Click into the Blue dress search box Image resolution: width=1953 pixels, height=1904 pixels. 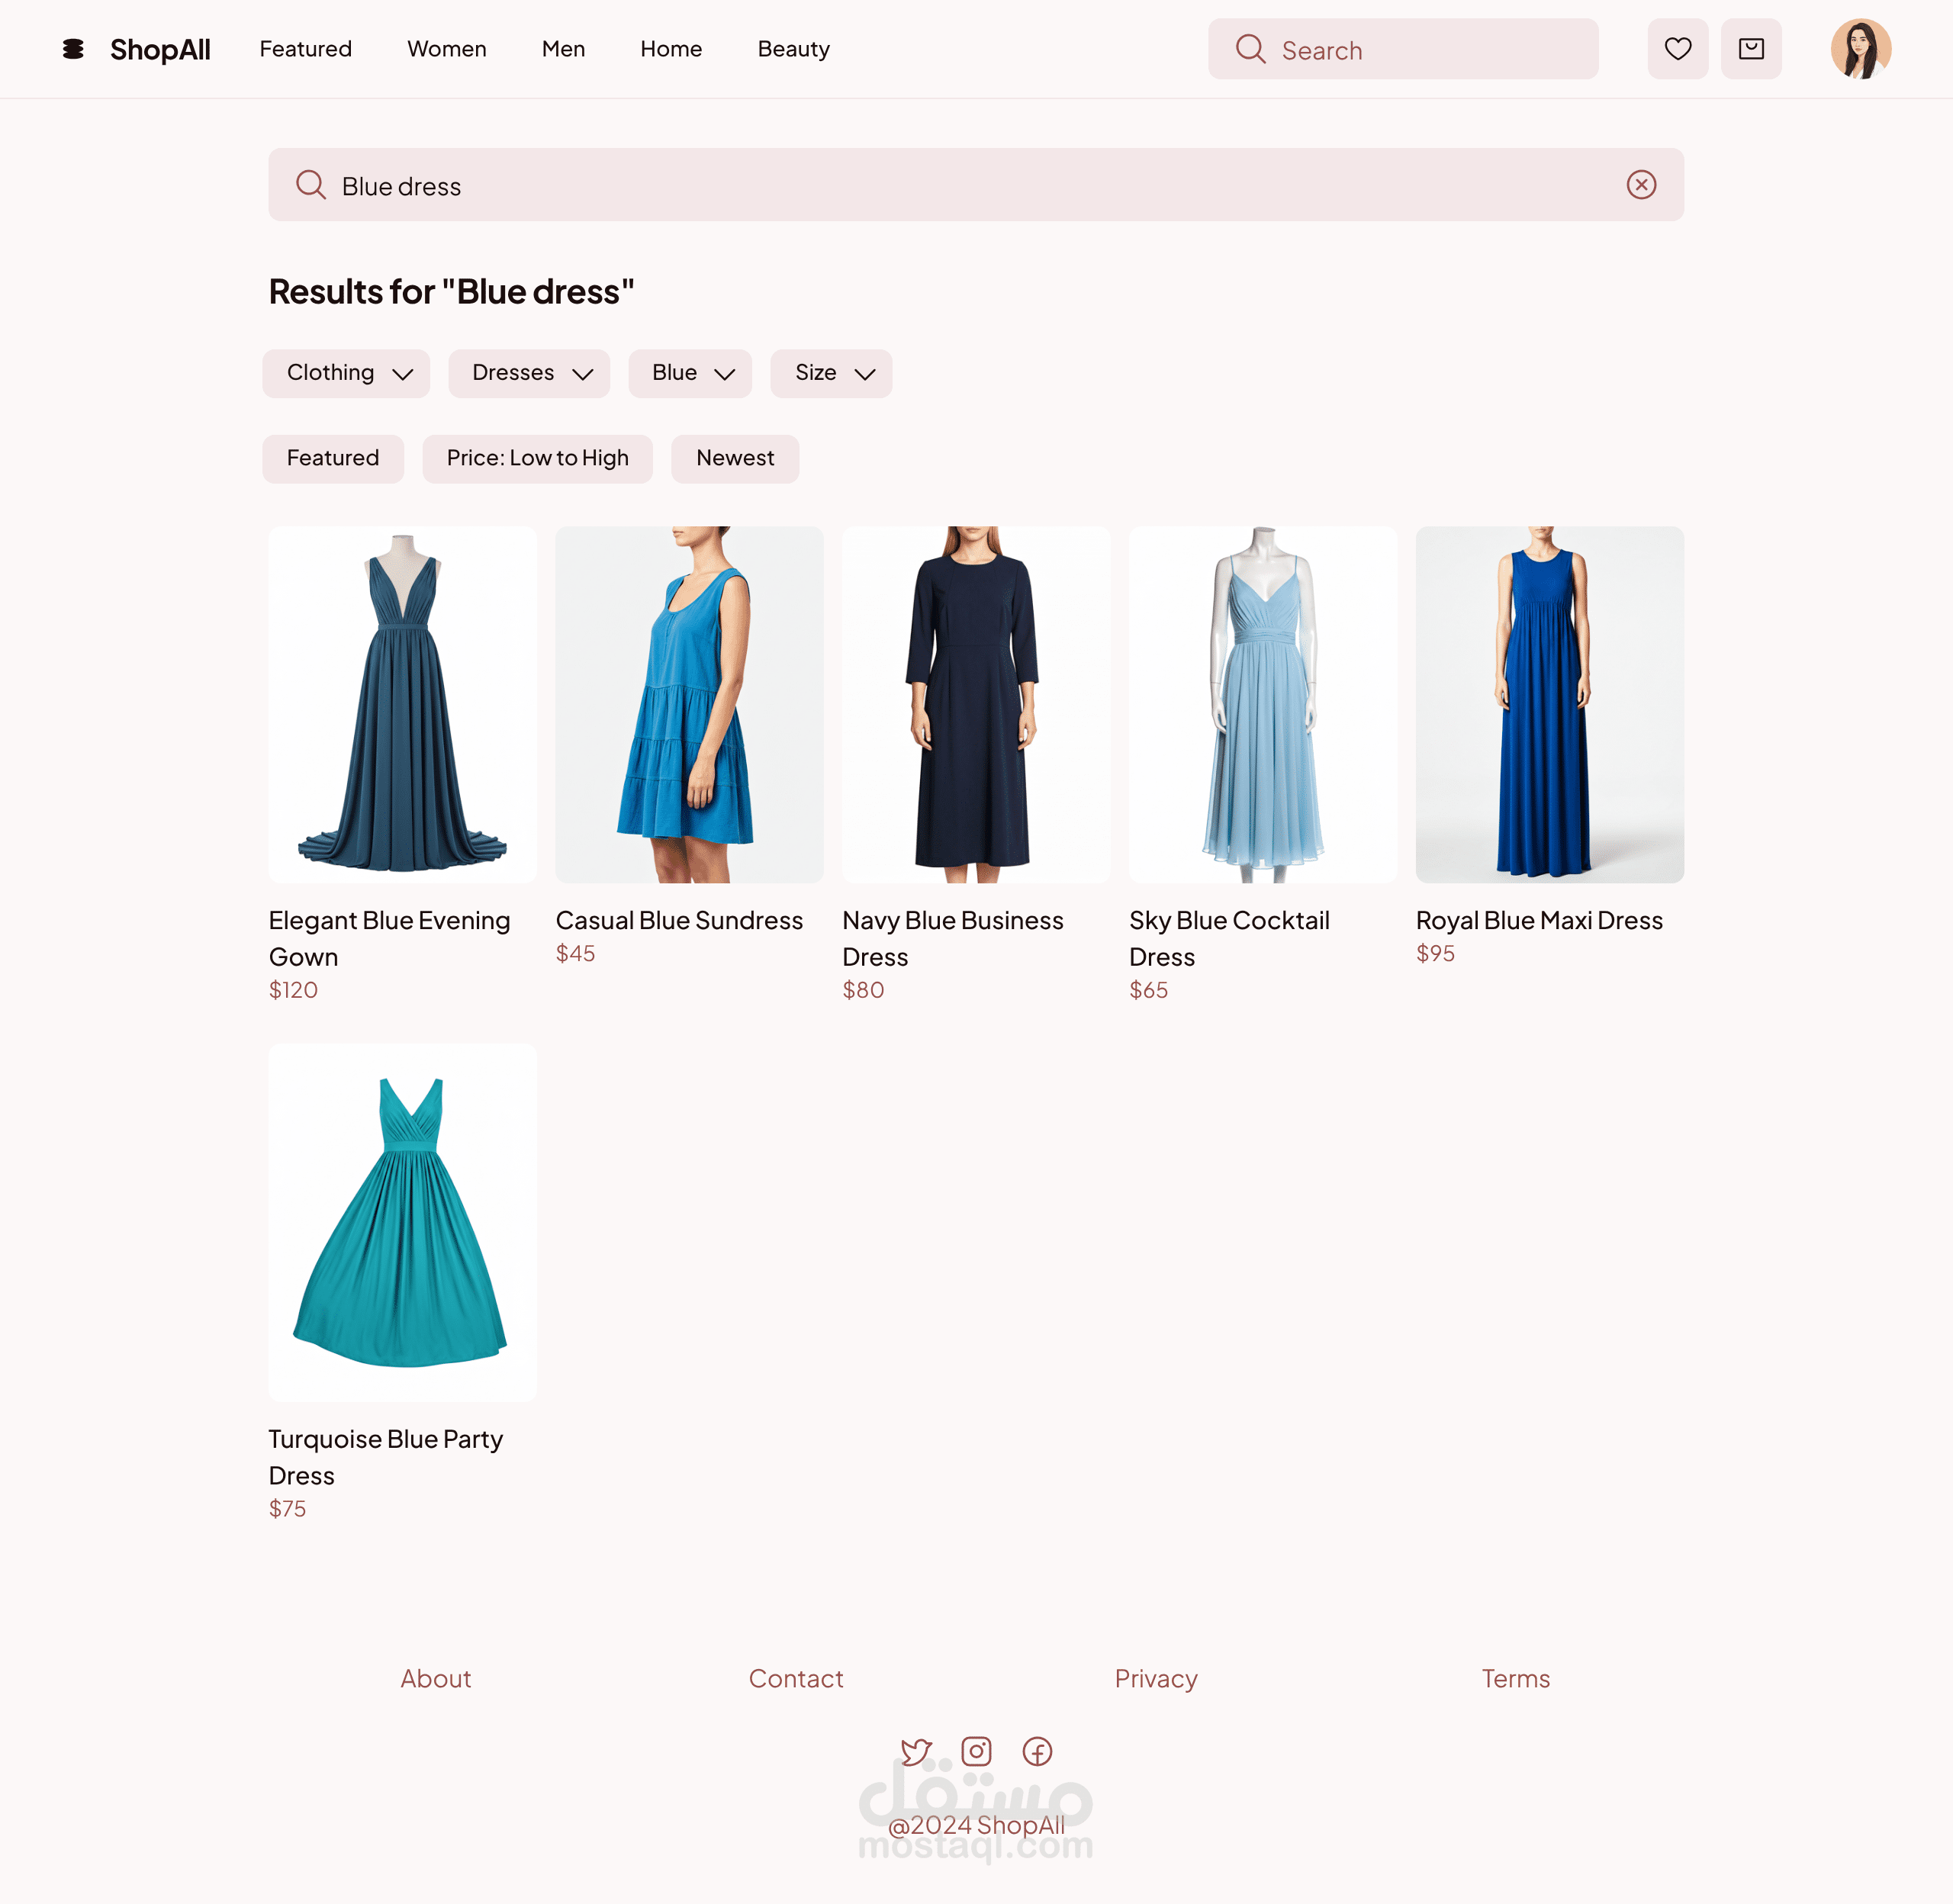(x=976, y=185)
